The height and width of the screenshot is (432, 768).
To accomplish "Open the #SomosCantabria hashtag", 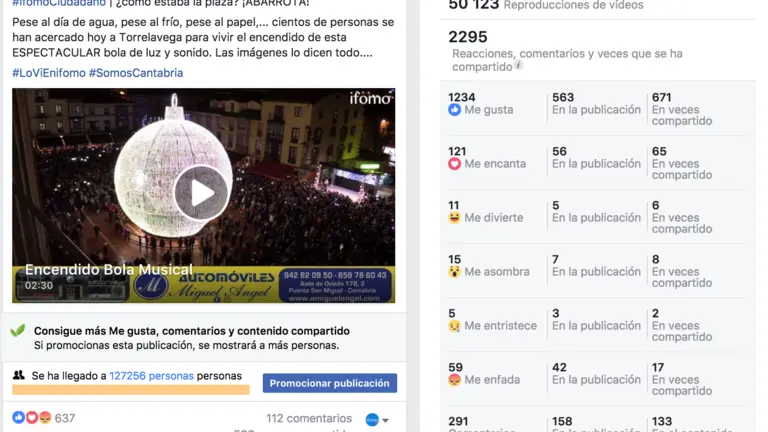I will (x=136, y=73).
